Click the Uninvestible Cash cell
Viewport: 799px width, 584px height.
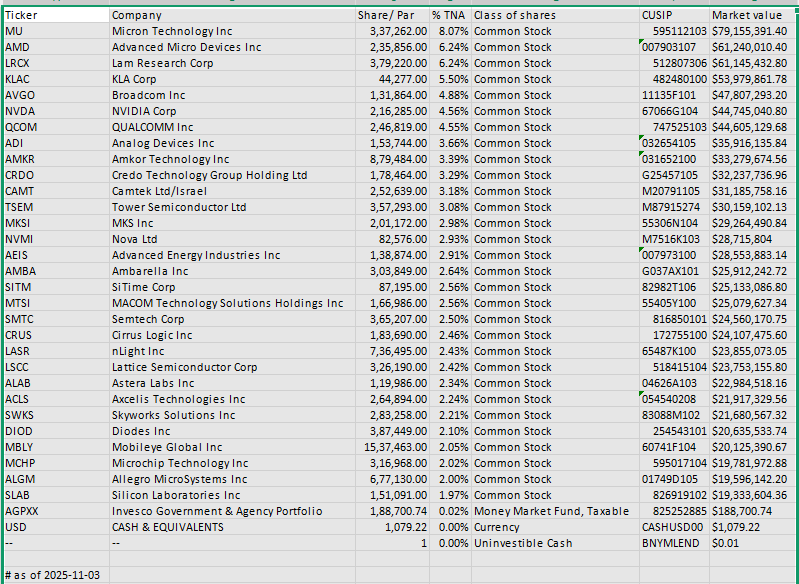pos(553,543)
